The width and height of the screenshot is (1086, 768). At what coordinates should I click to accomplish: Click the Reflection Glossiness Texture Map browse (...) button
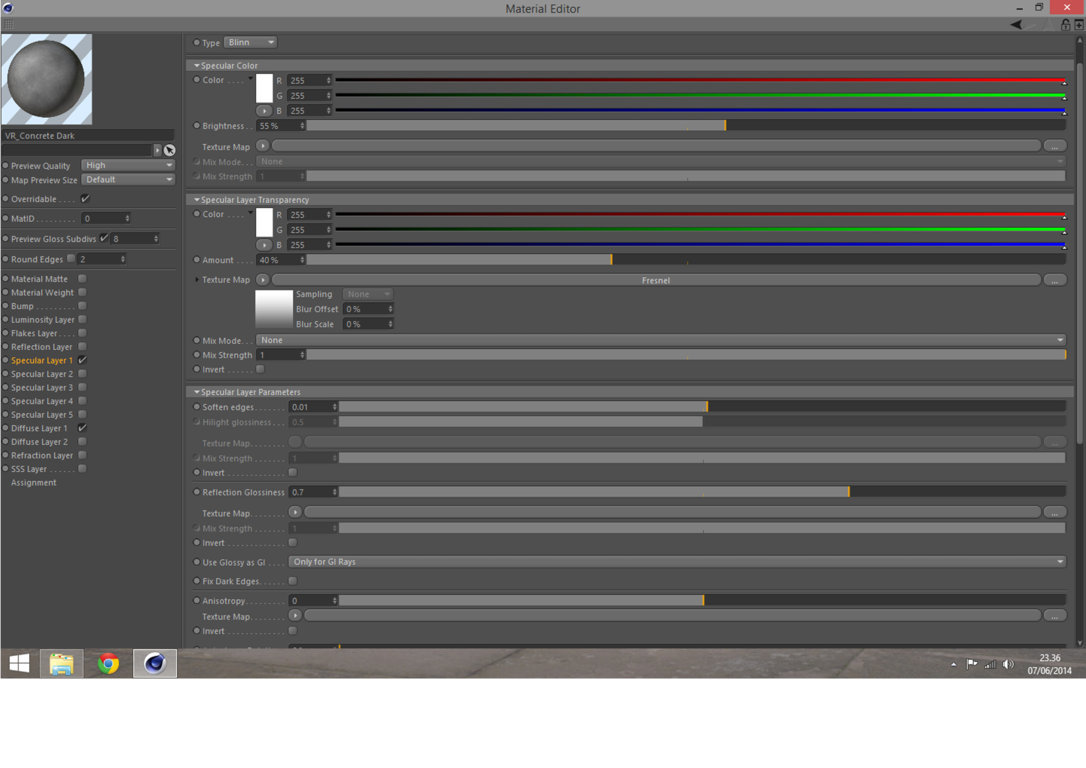point(1054,512)
